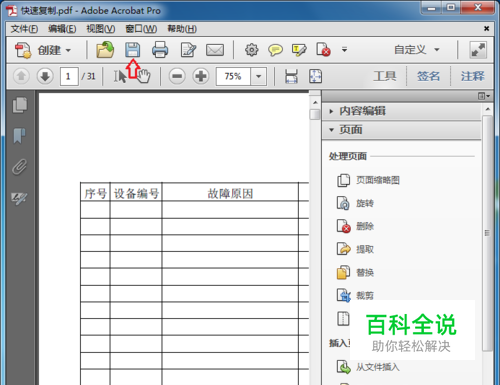Toggle read mode with the expand arrows icon
500x385 pixels.
click(478, 50)
